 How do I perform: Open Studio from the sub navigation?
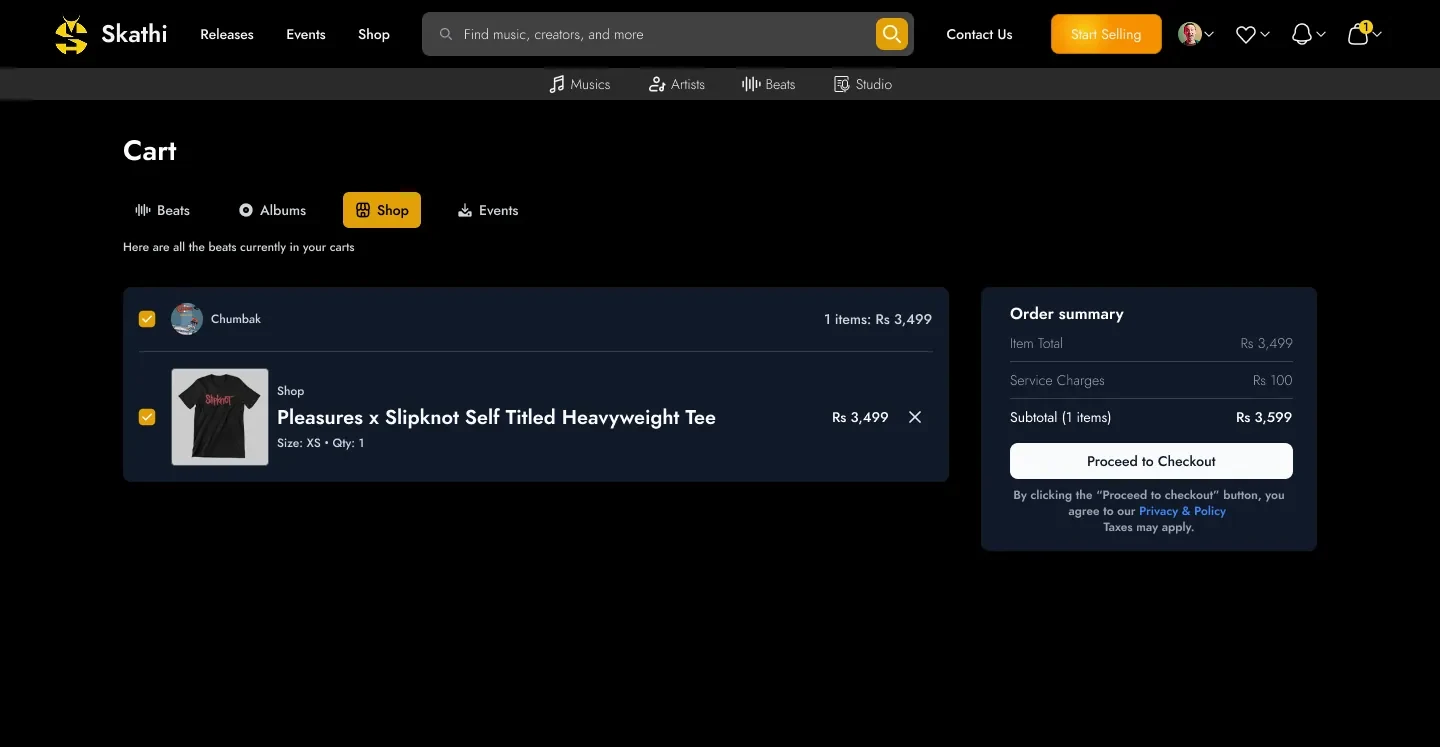coord(863,84)
